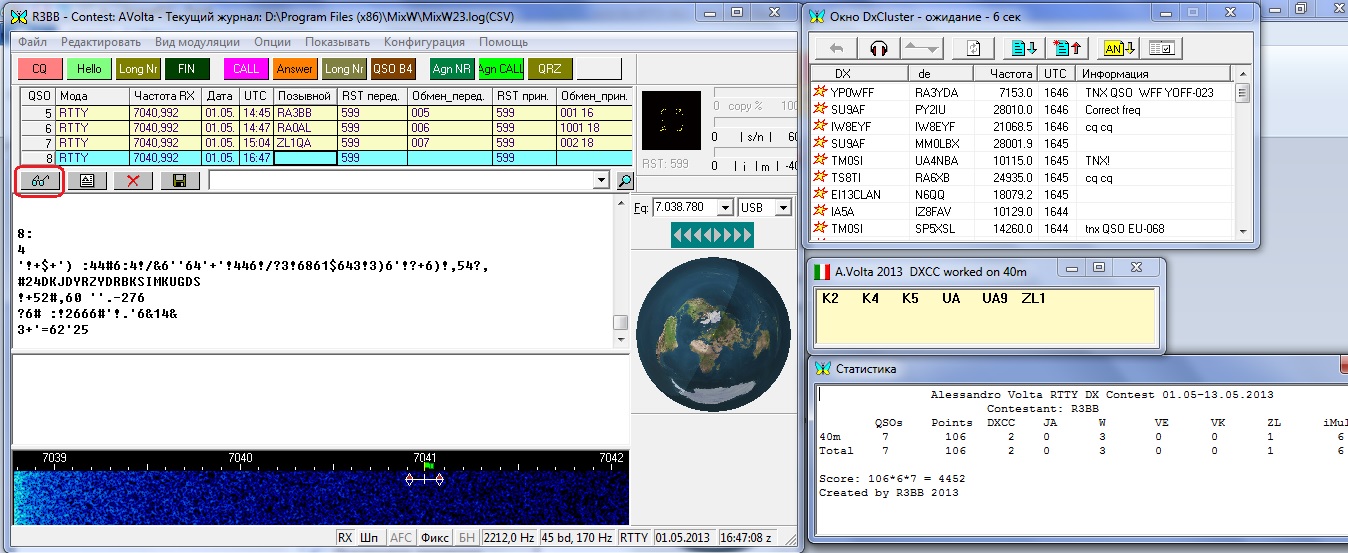Click the spot list blue down-arrow icon

pos(1023,48)
